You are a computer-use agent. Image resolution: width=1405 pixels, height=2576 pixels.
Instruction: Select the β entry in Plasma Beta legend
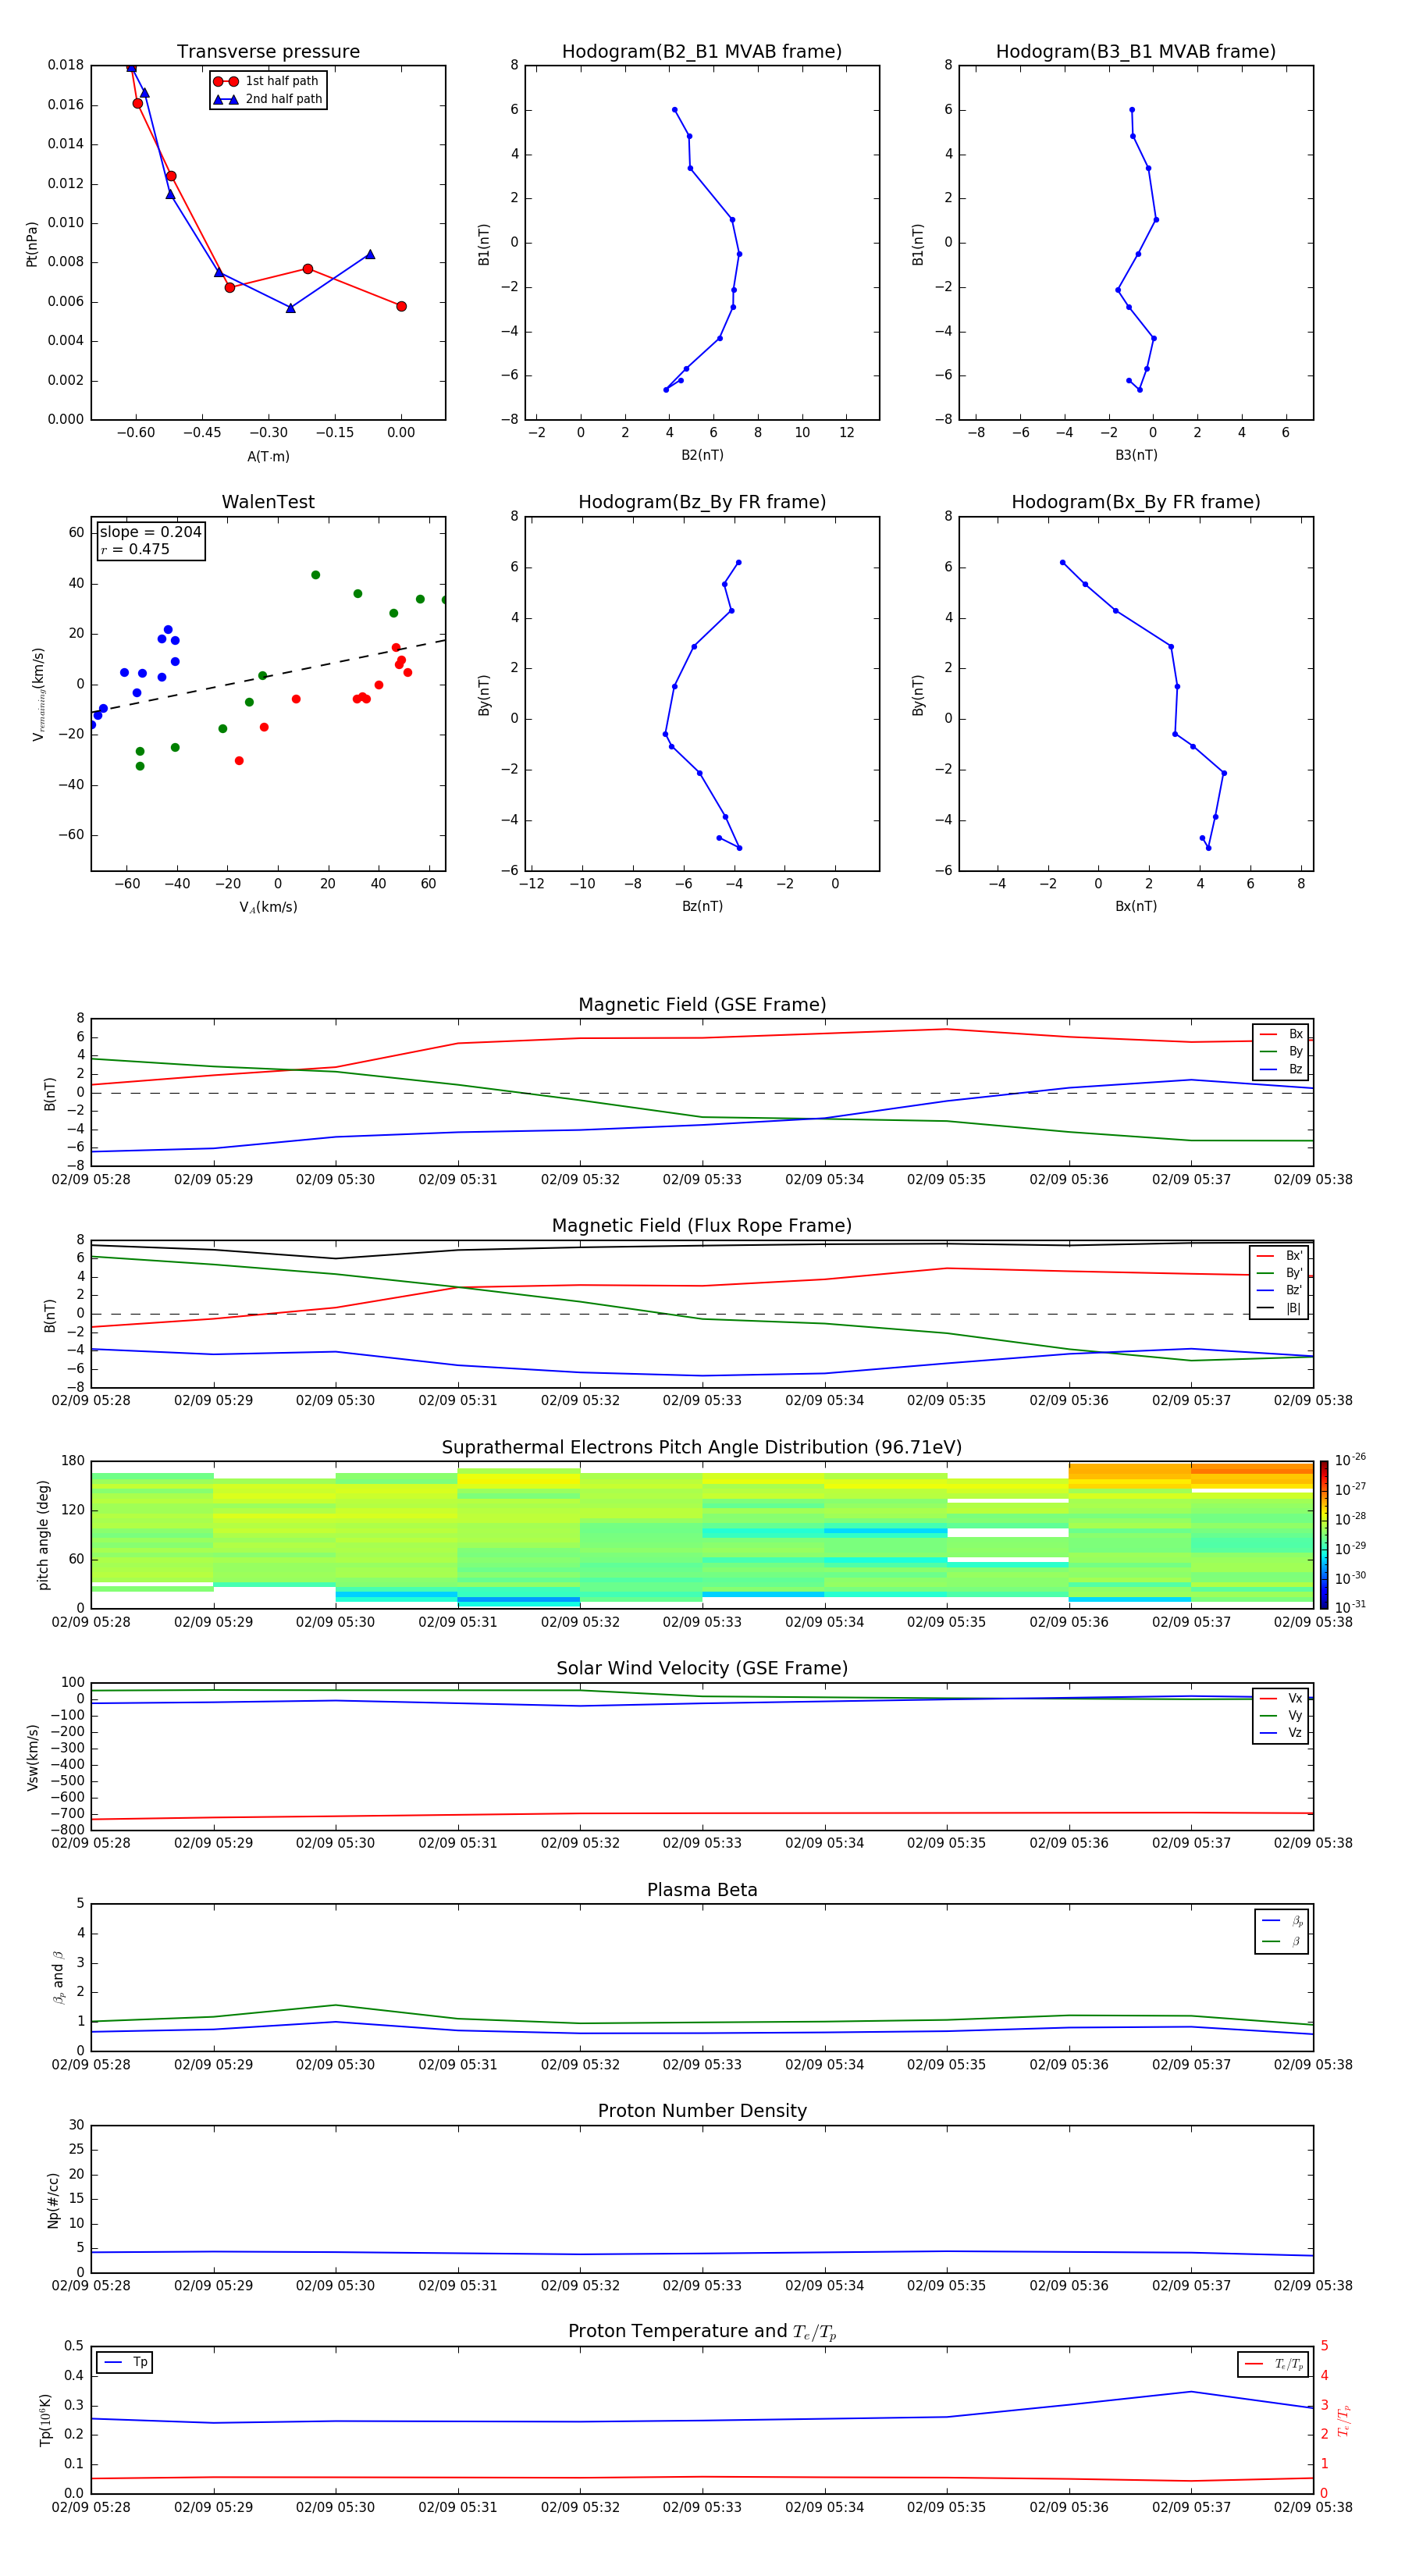click(1282, 1941)
